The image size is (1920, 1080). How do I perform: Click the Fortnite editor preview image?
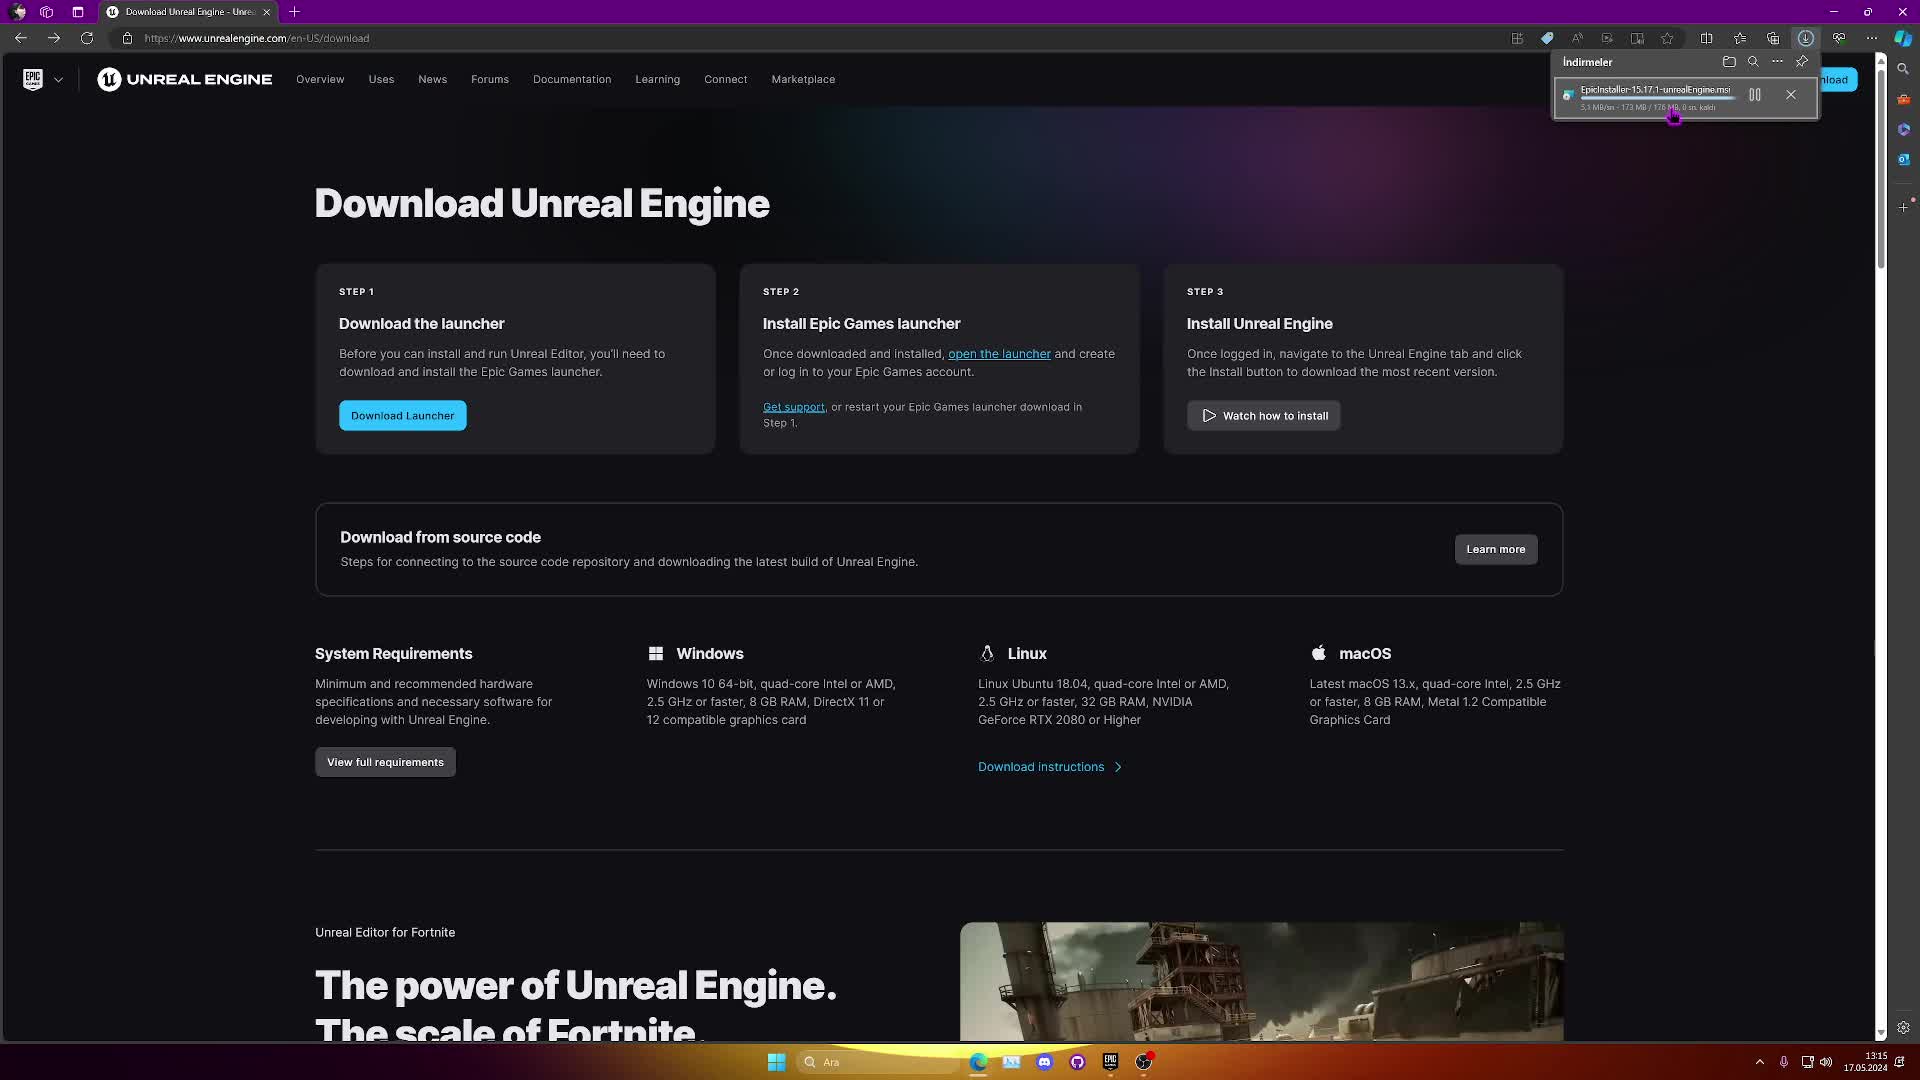pos(1262,981)
